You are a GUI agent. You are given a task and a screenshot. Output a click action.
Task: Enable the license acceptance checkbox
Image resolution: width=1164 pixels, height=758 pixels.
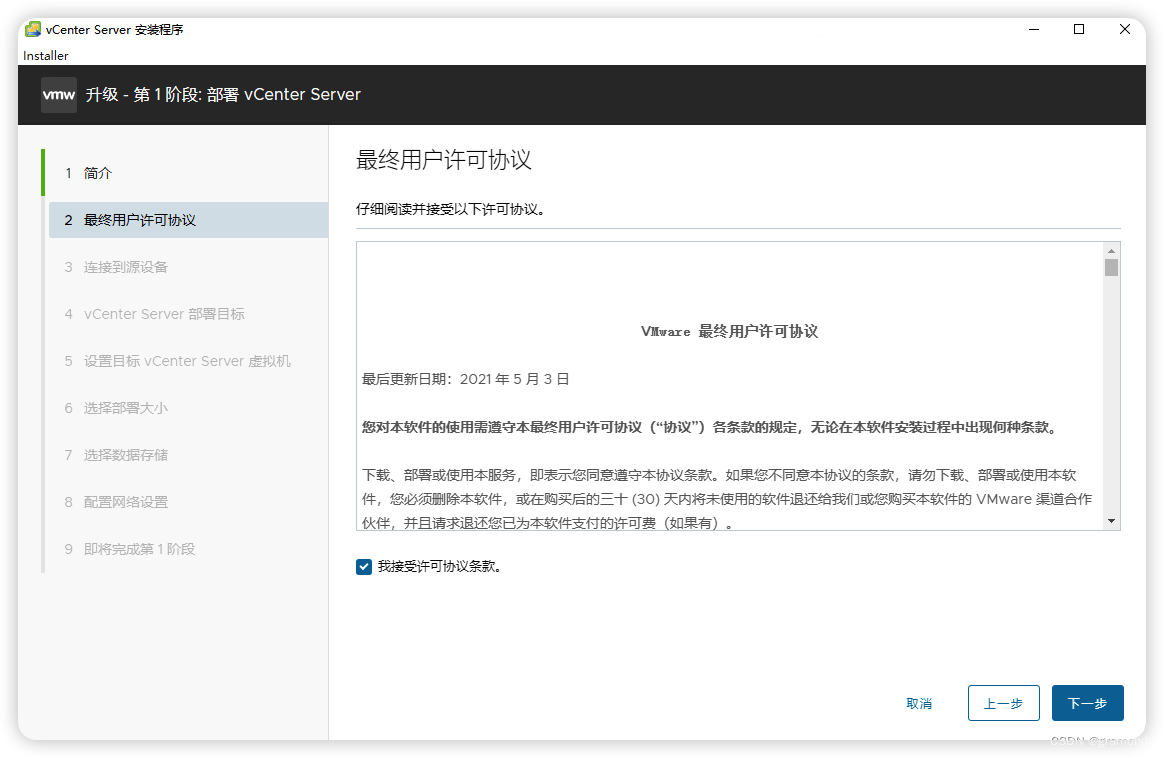[364, 566]
